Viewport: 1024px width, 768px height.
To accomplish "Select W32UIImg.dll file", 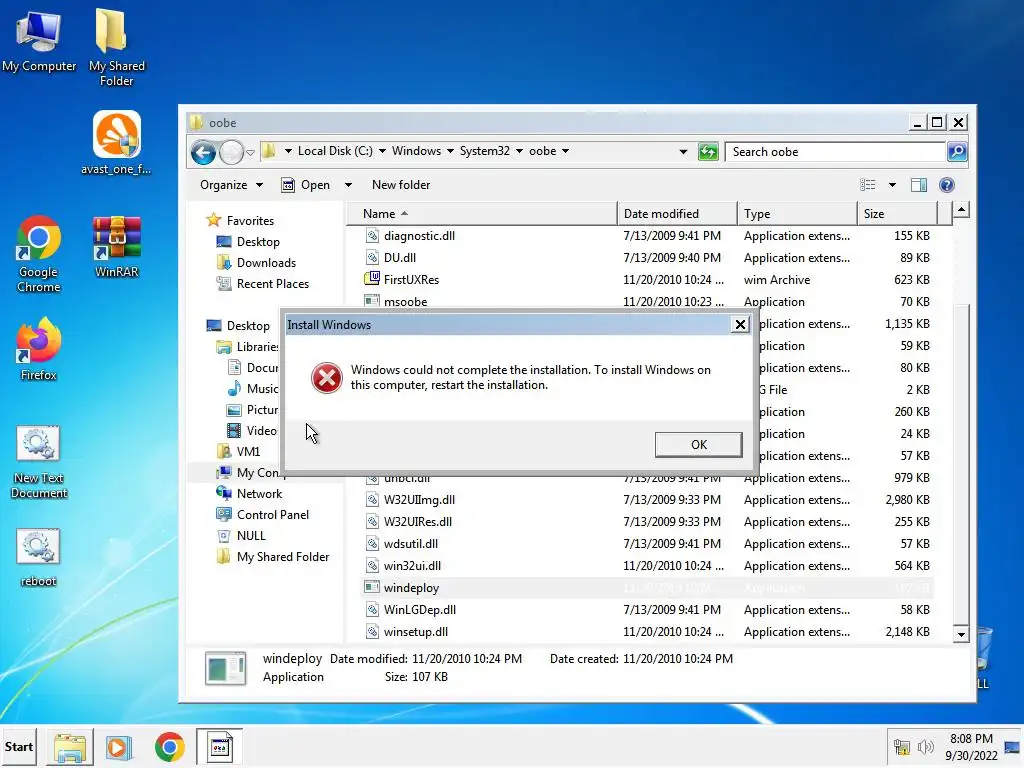I will tap(647, 500).
